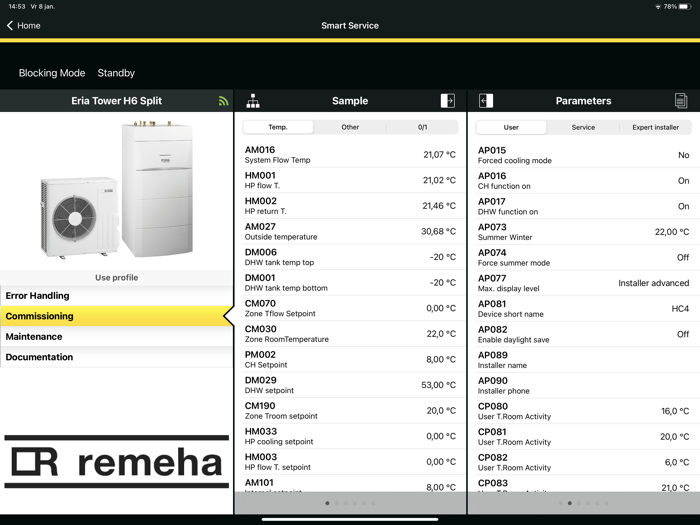700x525 pixels.
Task: Select CM190 Zone Troom setpoint row
Action: 350,410
